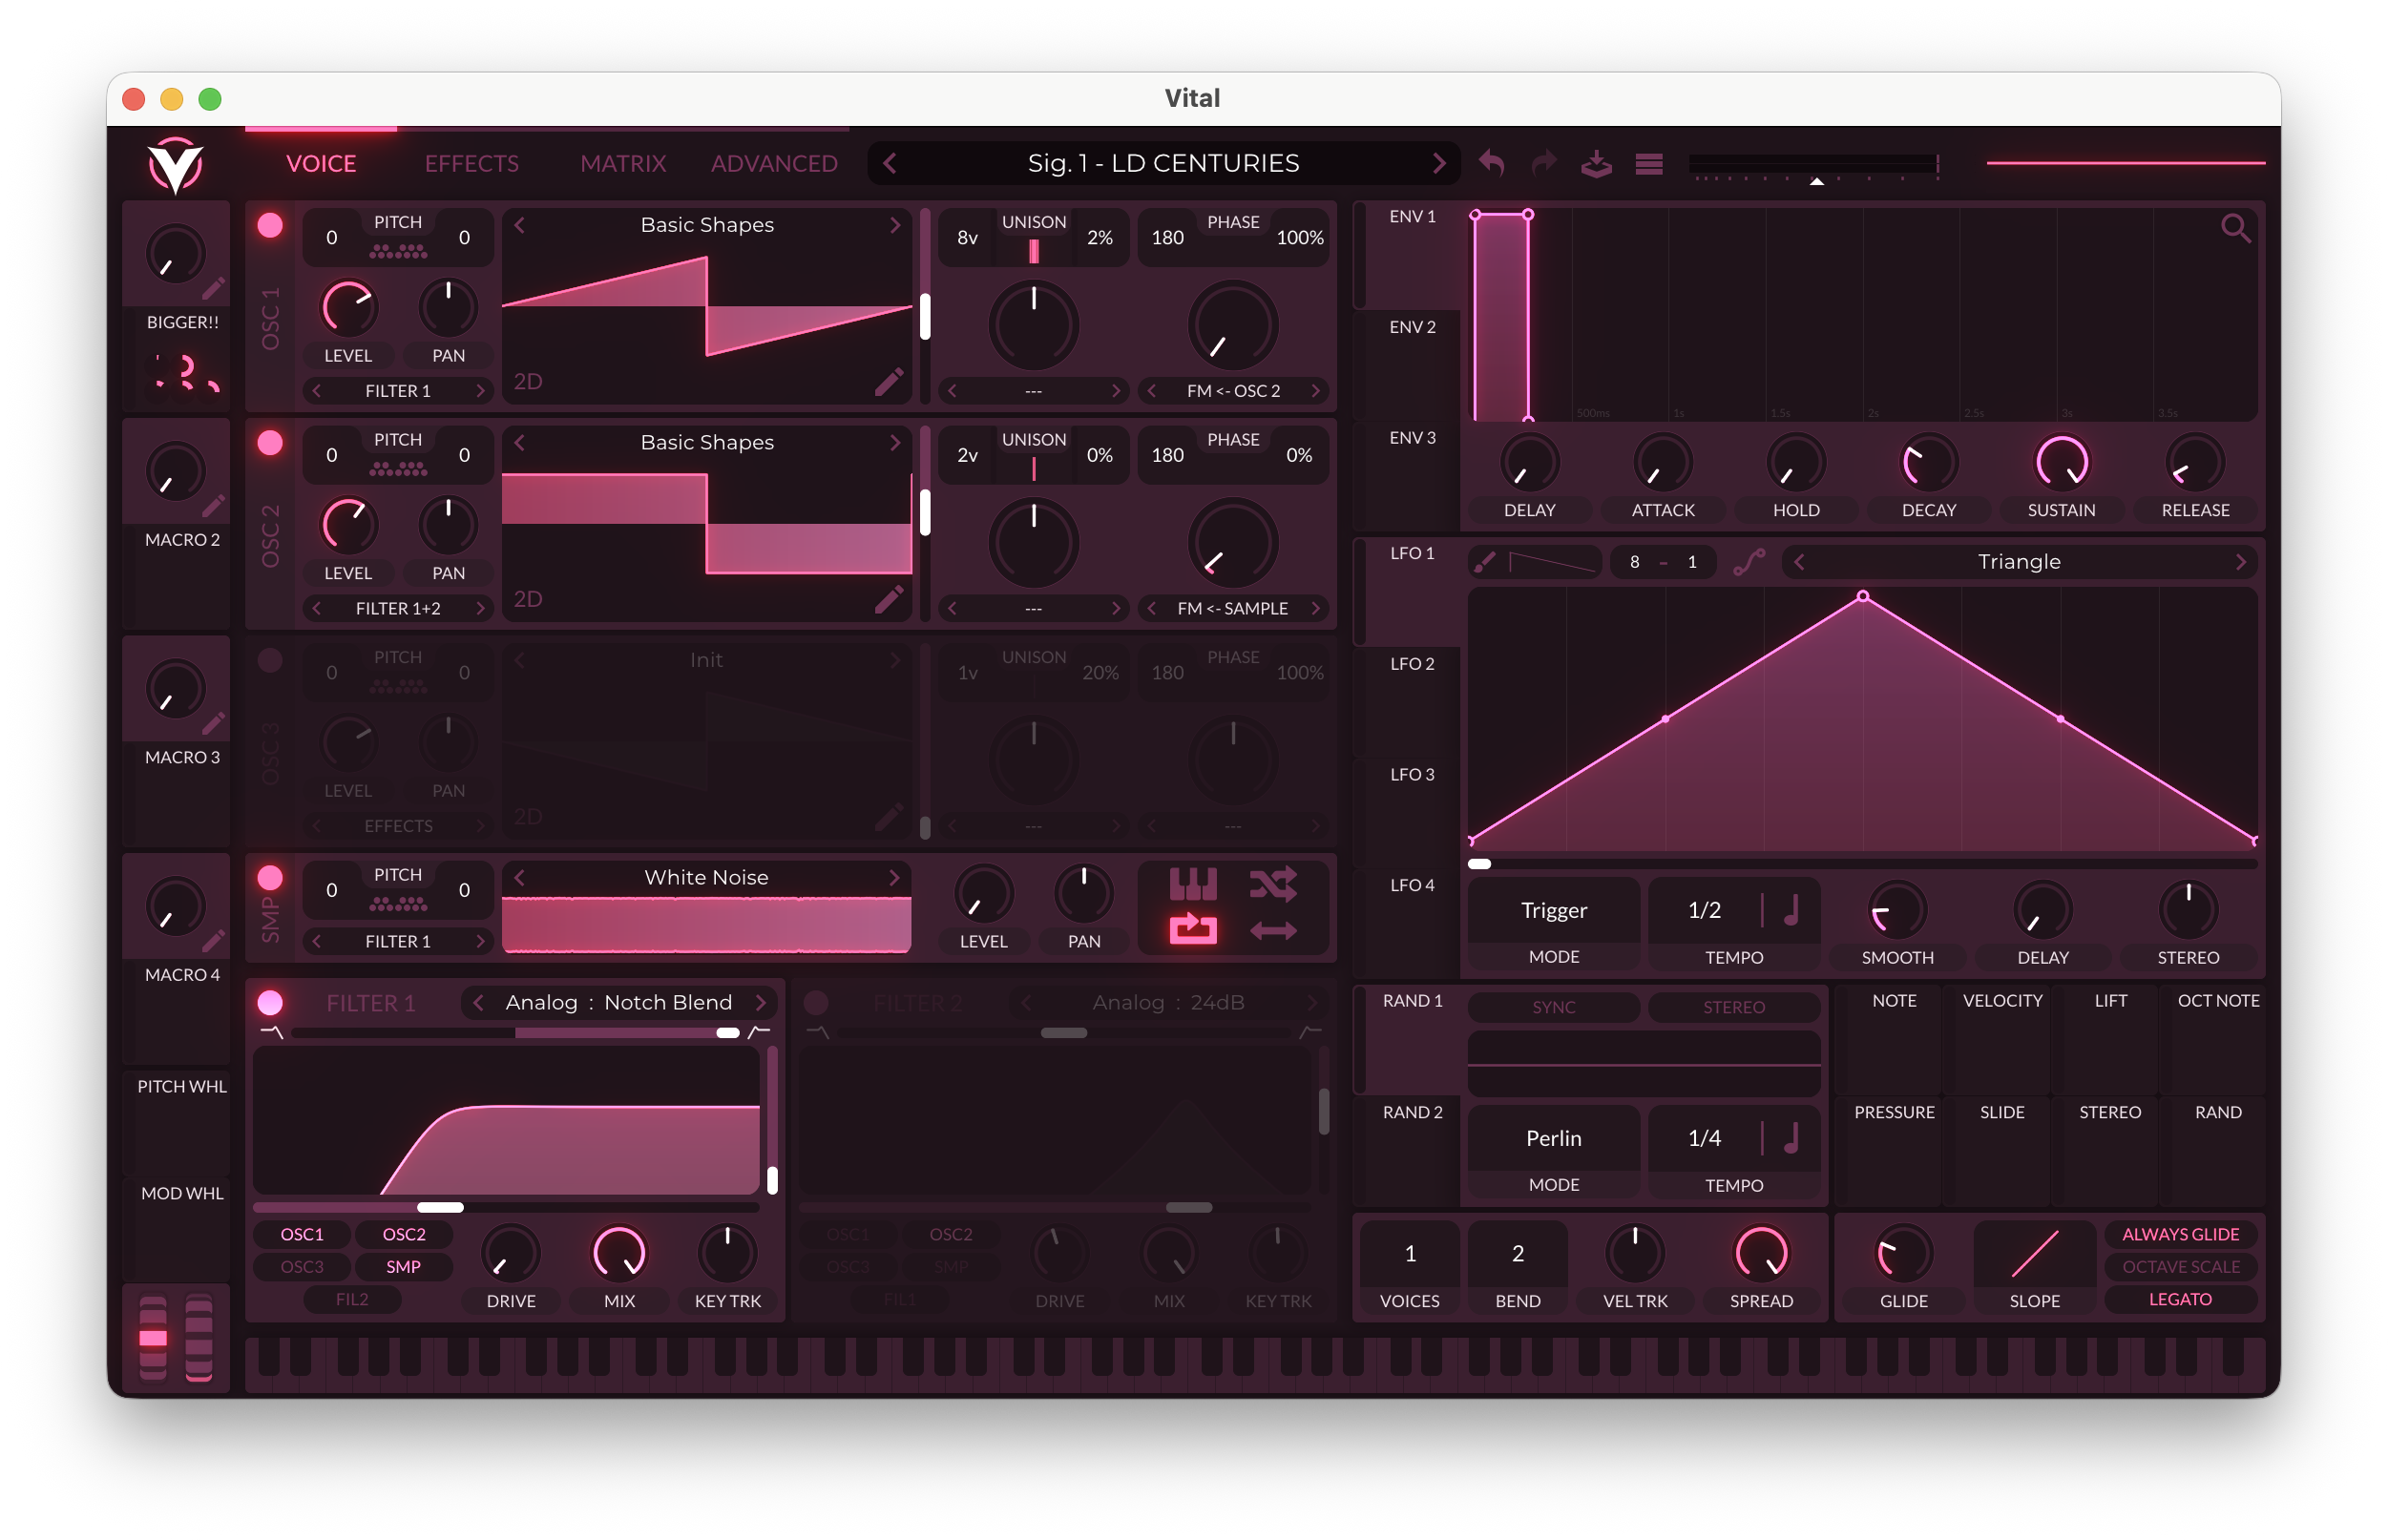2388x1540 pixels.
Task: Toggle SMP input on Filter 1
Action: click(403, 1266)
